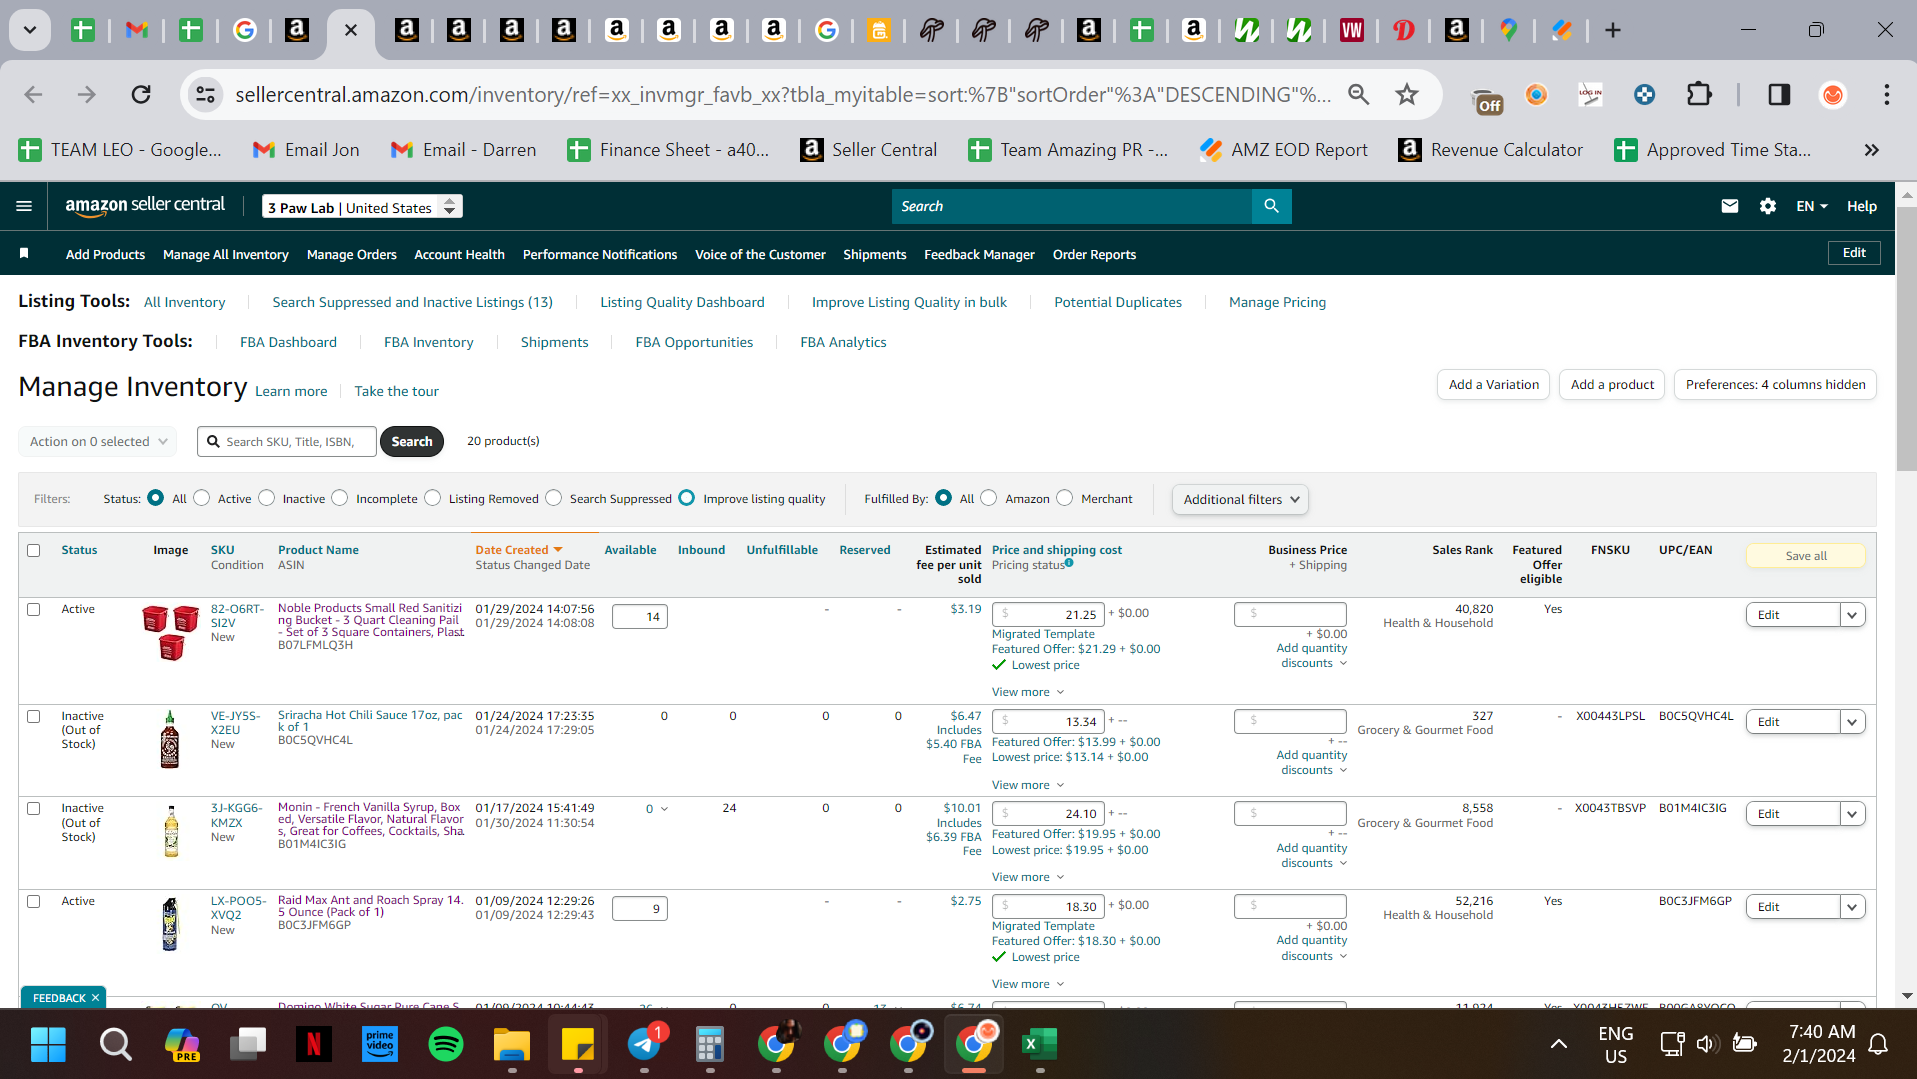
Task: Open File Explorer from the taskbar
Action: point(511,1044)
